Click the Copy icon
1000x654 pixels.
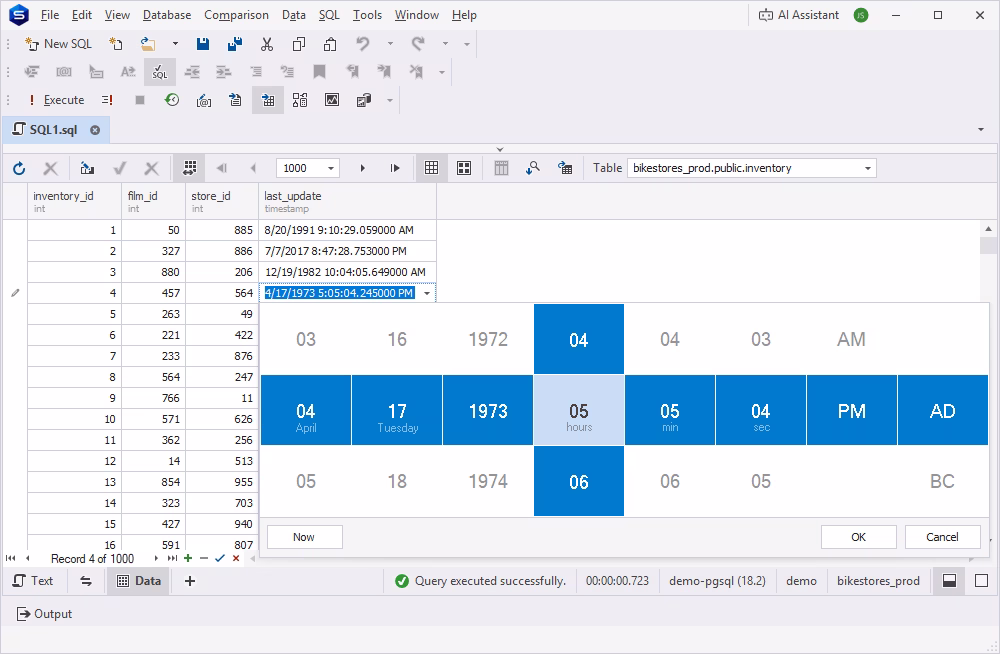click(298, 44)
